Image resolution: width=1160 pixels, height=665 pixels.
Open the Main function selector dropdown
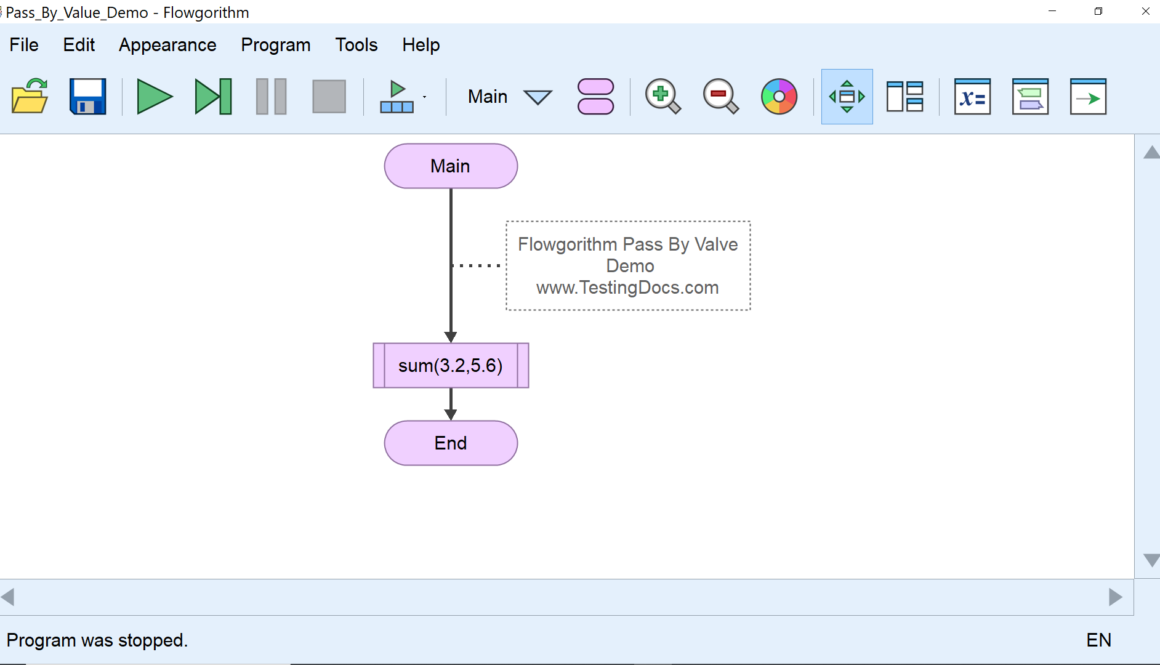pyautogui.click(x=509, y=97)
